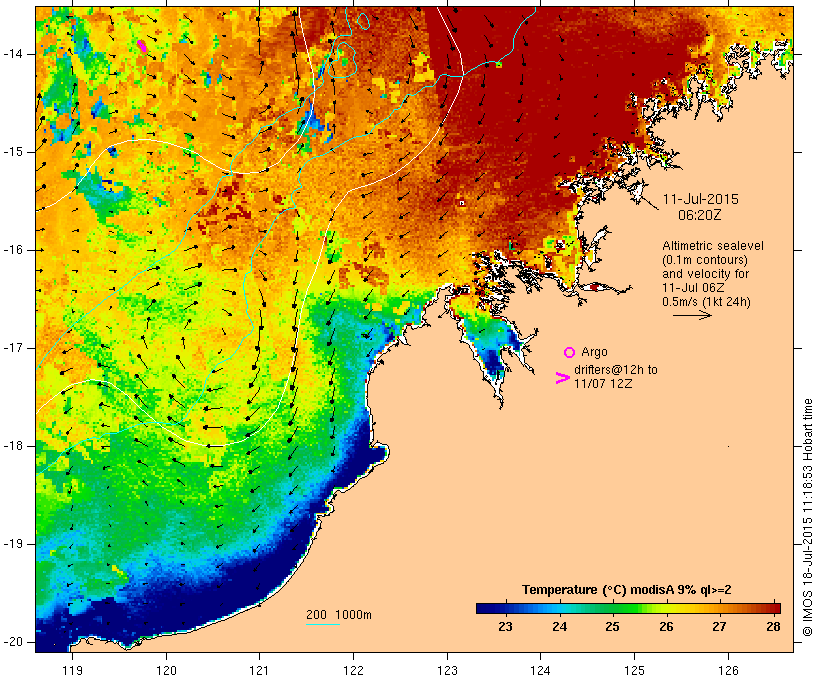Click latitude axis label -19
This screenshot has width=820, height=680.
point(12,544)
